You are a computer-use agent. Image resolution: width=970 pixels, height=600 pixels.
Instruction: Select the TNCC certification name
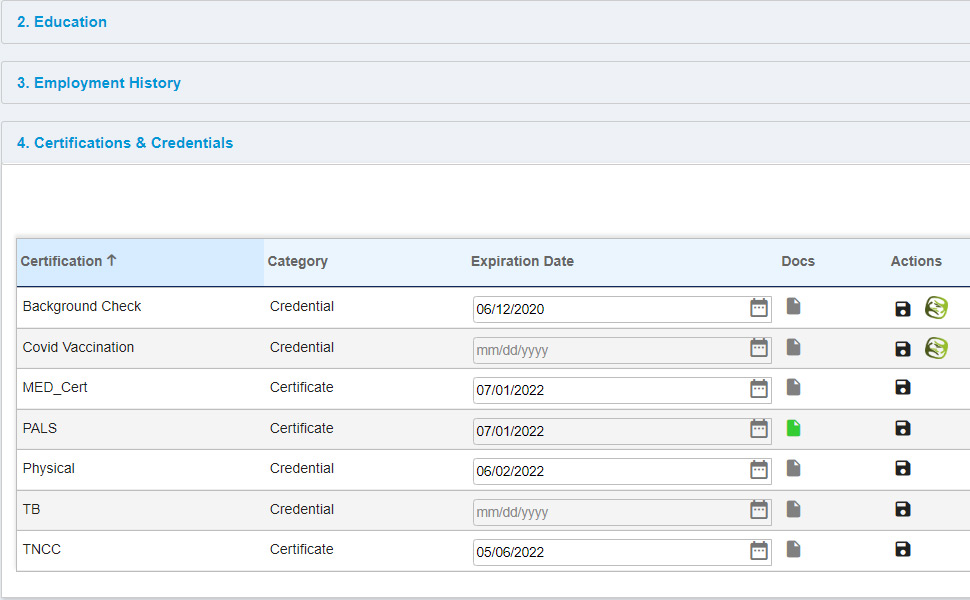(x=41, y=549)
